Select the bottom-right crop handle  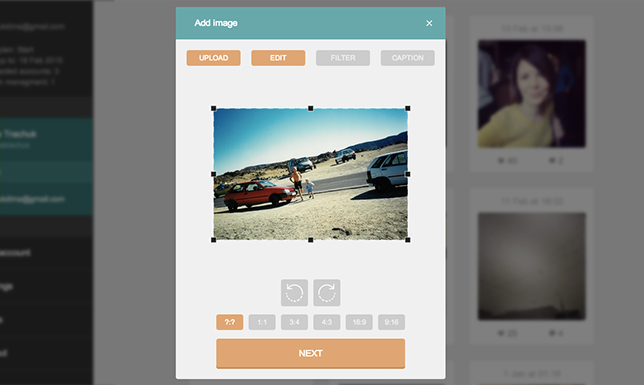coord(408,240)
